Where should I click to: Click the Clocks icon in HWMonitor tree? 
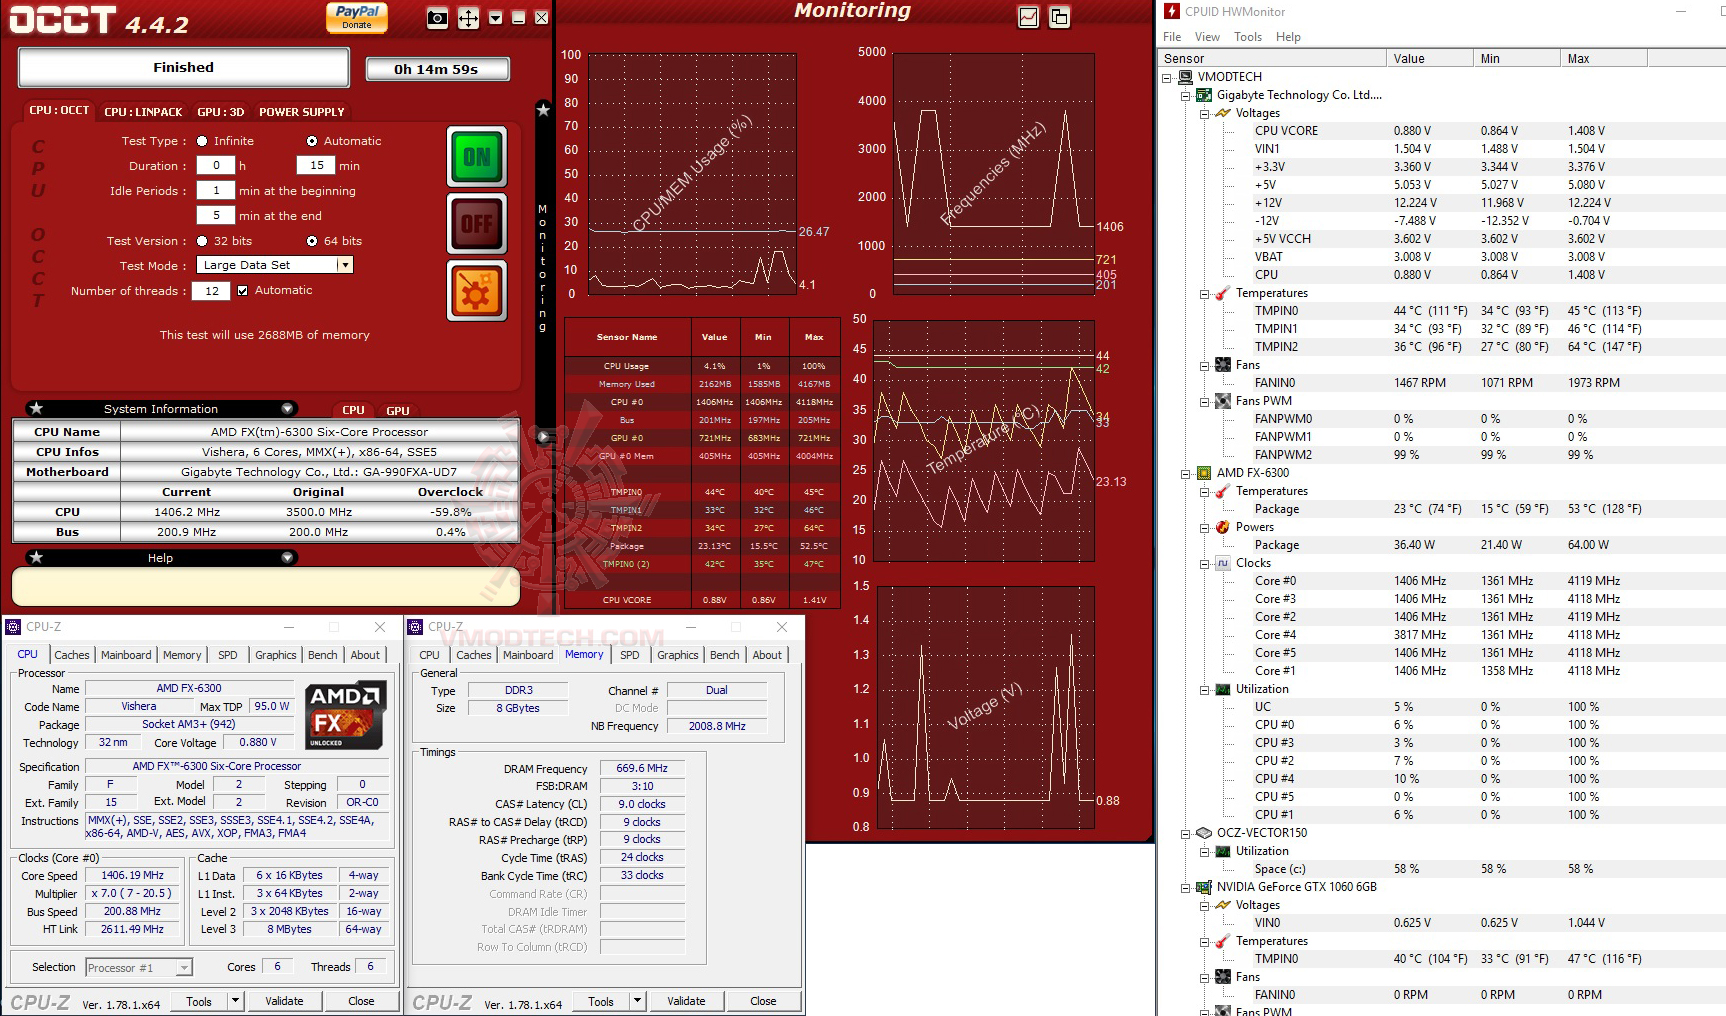pyautogui.click(x=1223, y=563)
